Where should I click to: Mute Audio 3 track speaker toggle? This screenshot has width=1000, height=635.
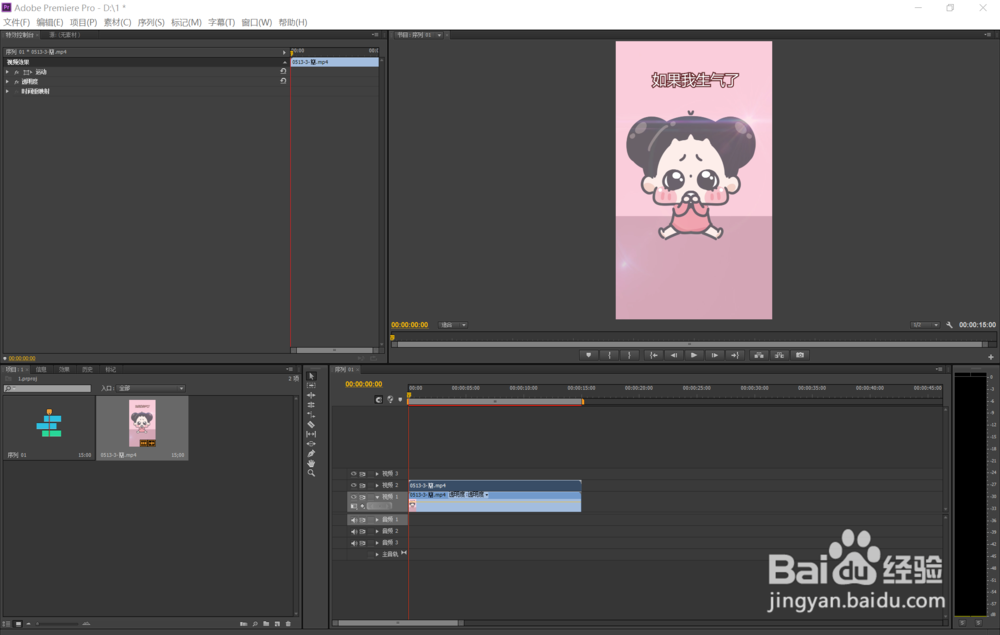(353, 543)
